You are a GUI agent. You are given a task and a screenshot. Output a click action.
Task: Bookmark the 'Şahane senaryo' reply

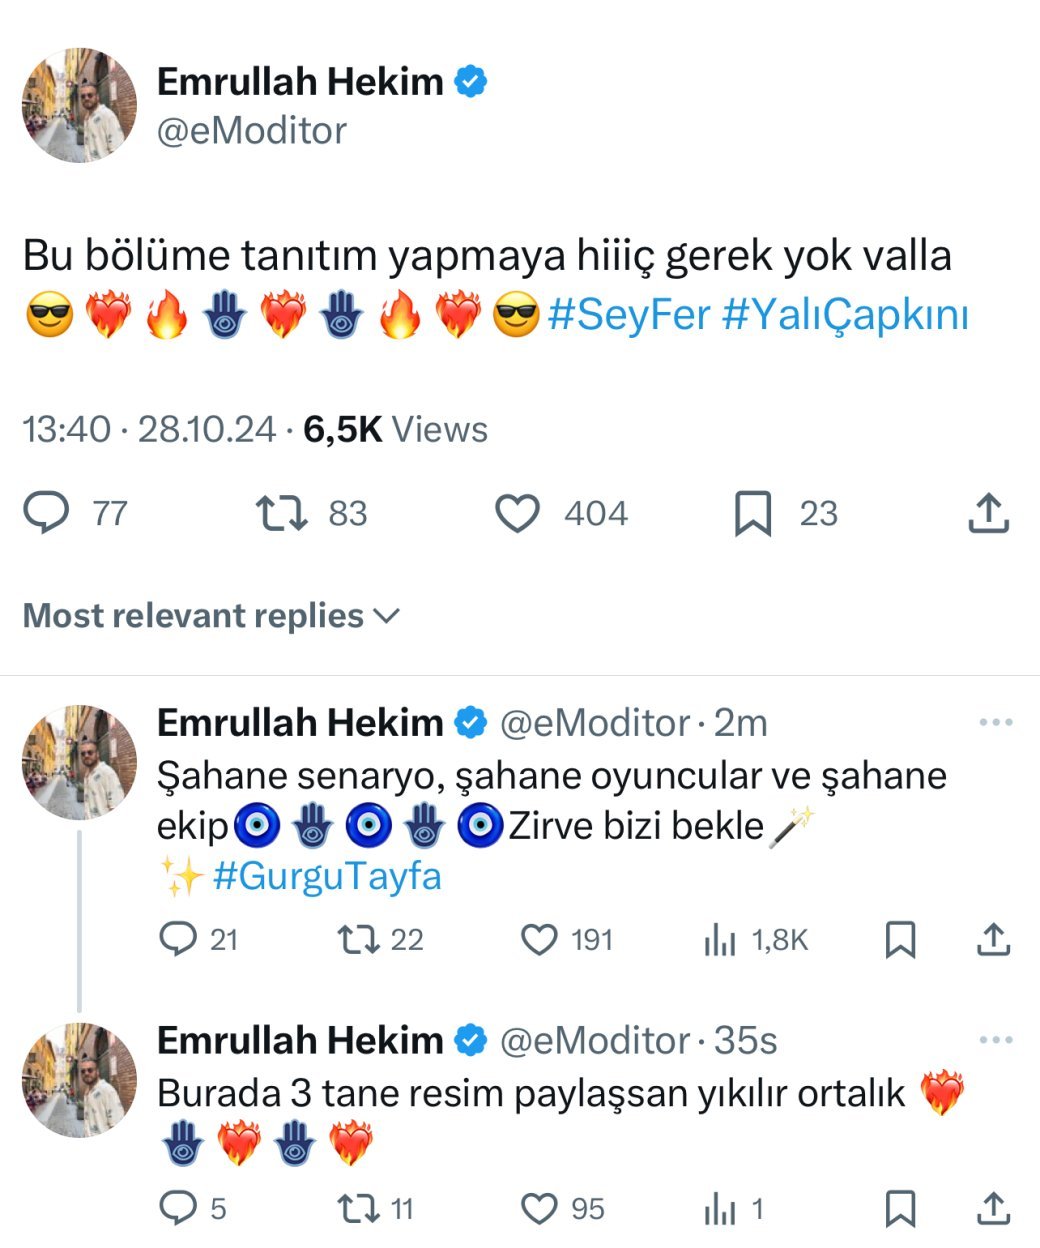[x=901, y=939]
